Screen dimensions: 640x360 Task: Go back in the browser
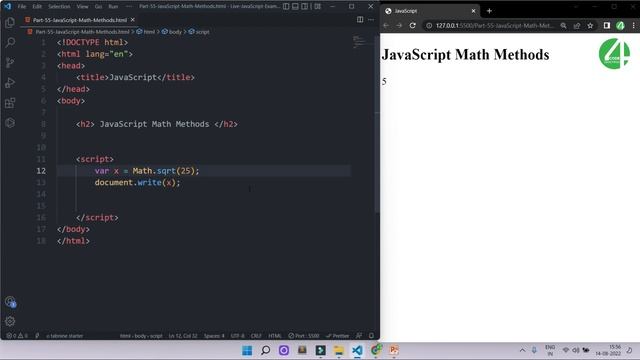point(386,25)
